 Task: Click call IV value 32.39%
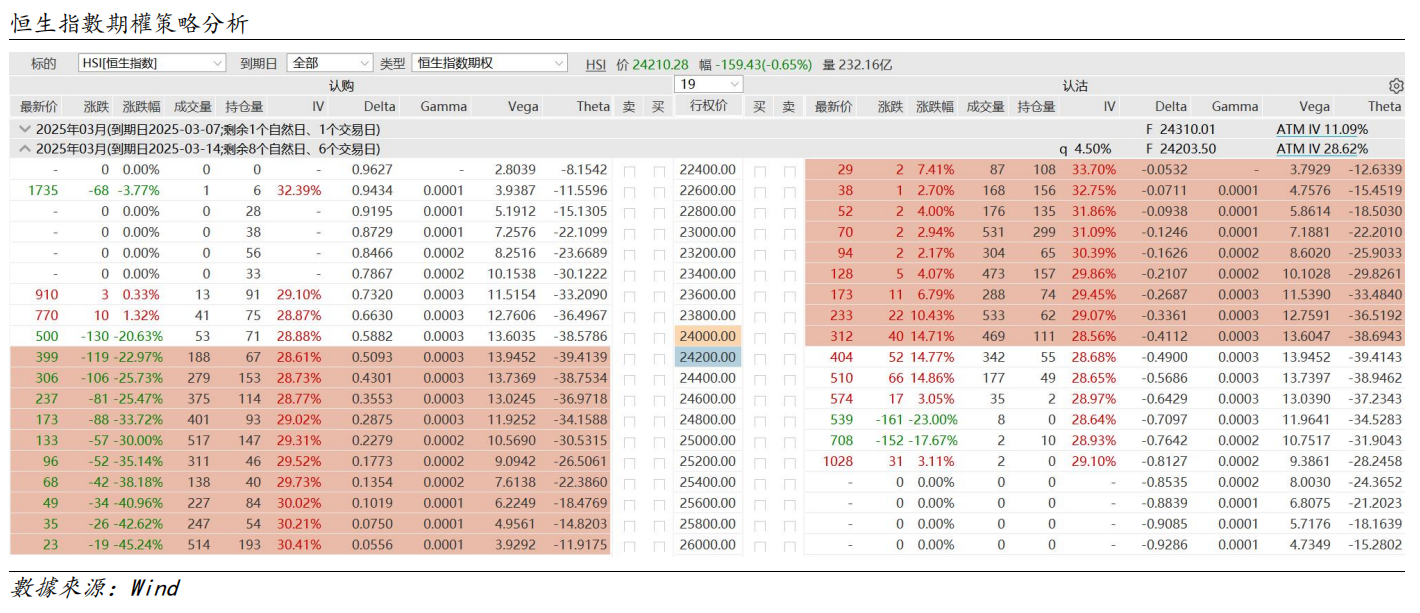click(300, 191)
